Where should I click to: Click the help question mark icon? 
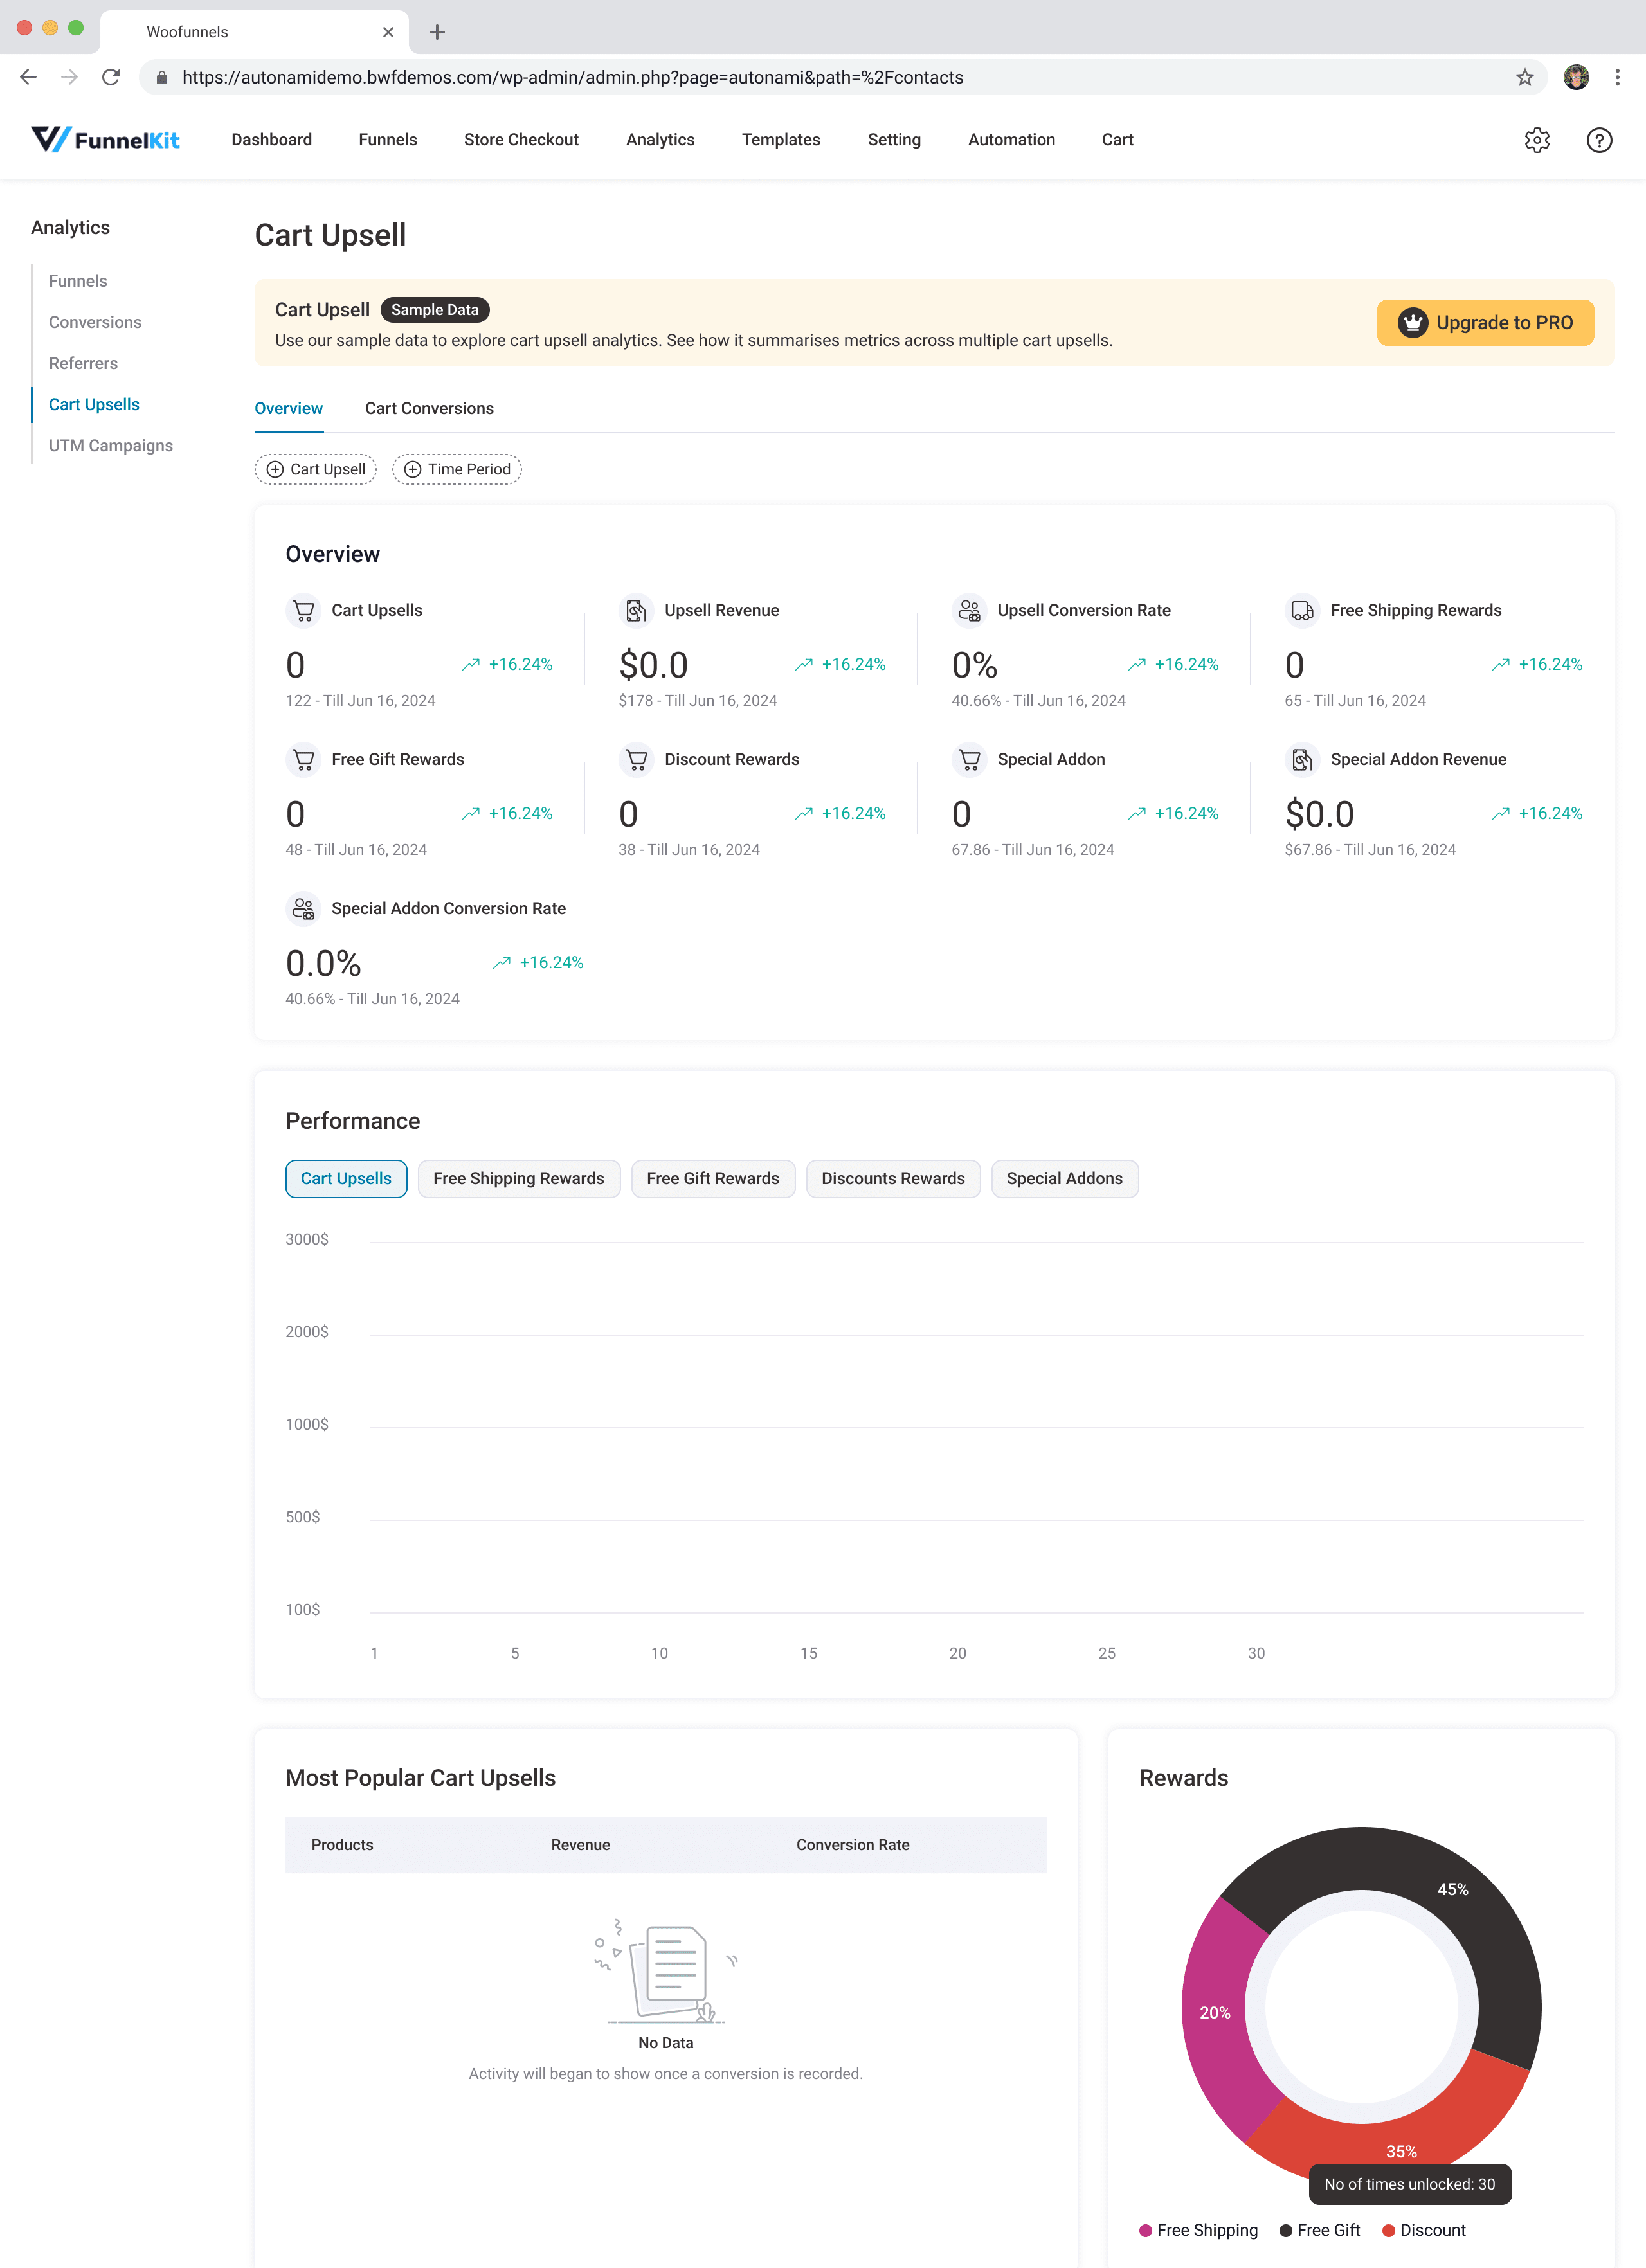tap(1599, 140)
